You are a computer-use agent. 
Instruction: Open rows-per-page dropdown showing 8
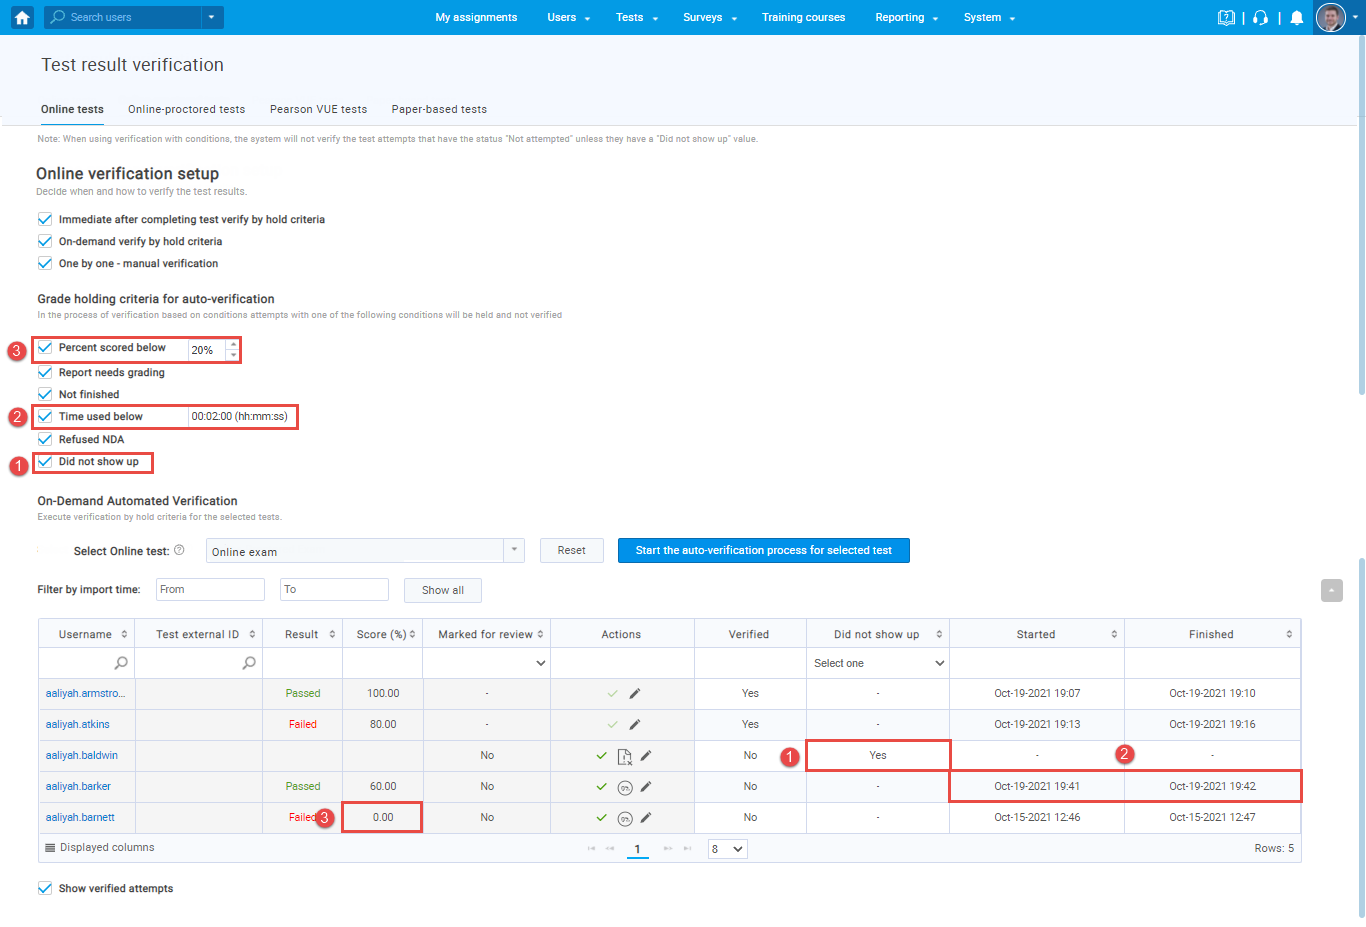[x=727, y=849]
